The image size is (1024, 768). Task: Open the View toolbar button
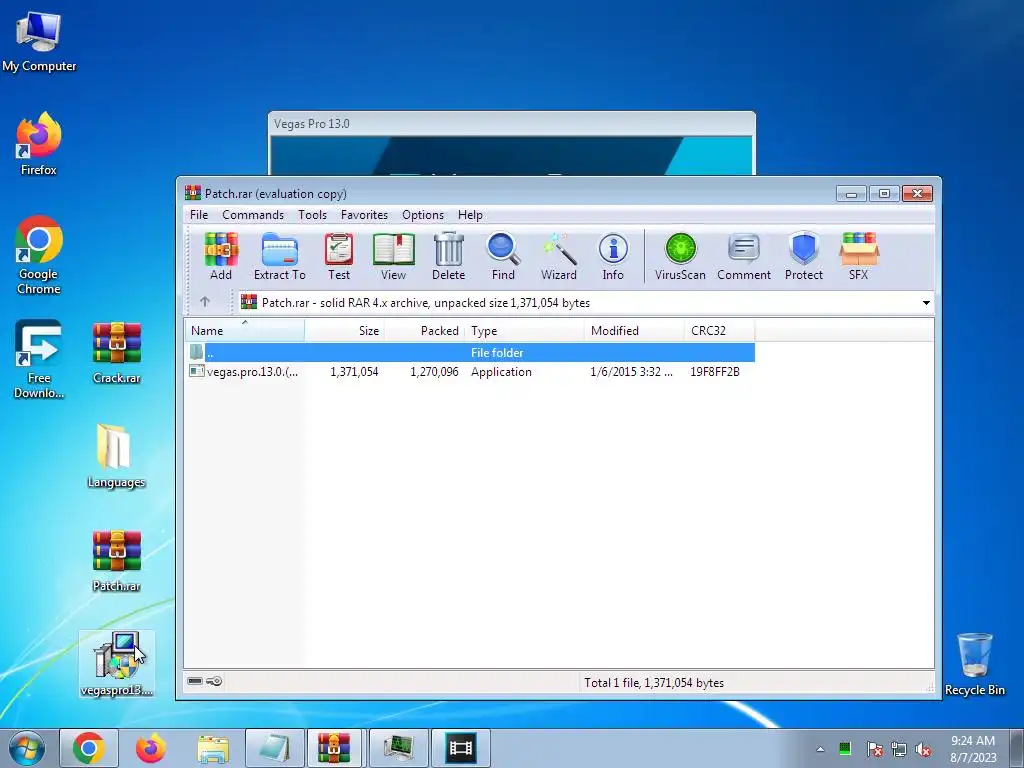393,256
